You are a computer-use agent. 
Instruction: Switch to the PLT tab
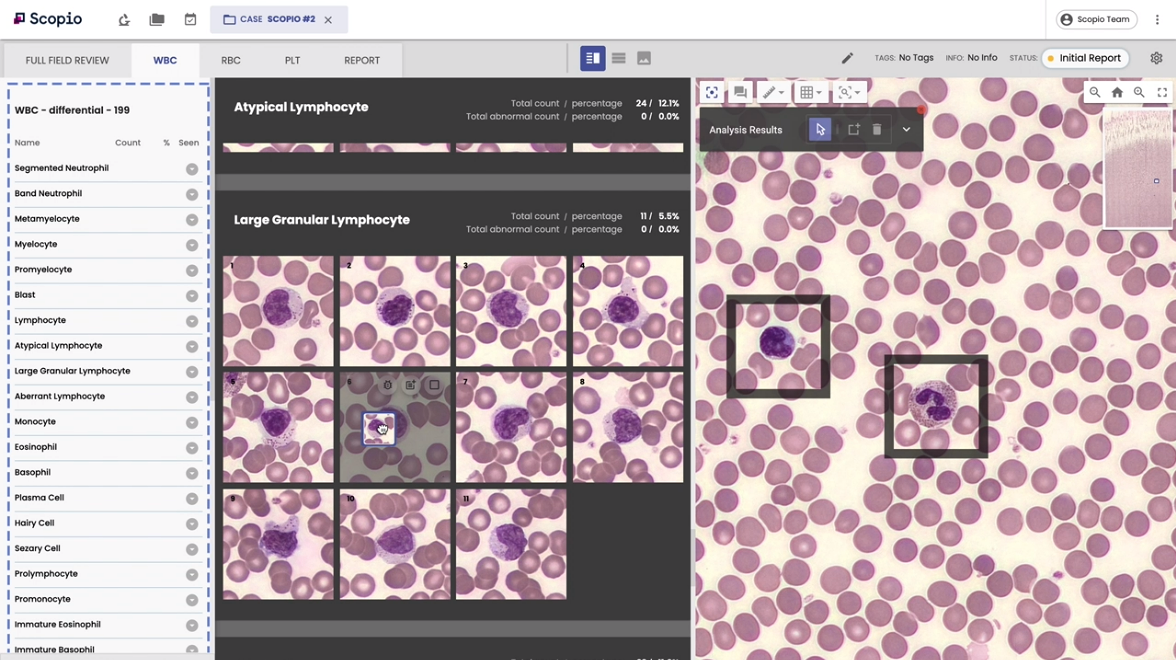pos(292,60)
